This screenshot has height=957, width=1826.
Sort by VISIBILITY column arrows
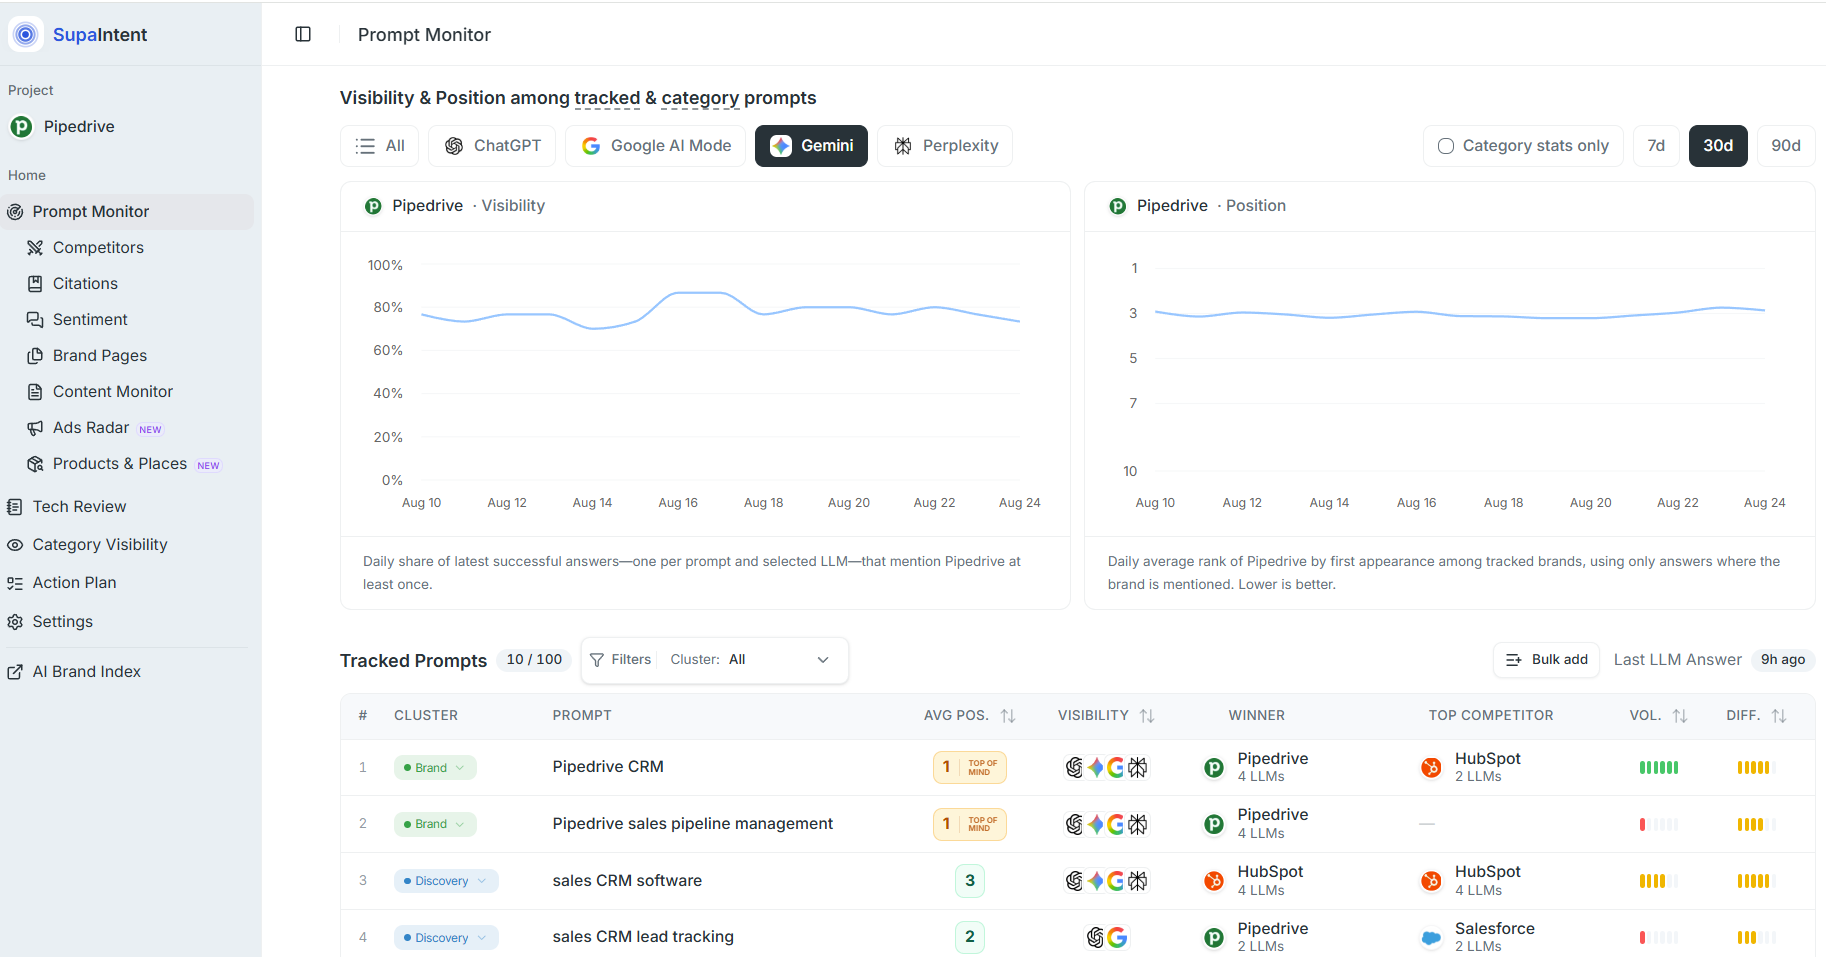1147,716
